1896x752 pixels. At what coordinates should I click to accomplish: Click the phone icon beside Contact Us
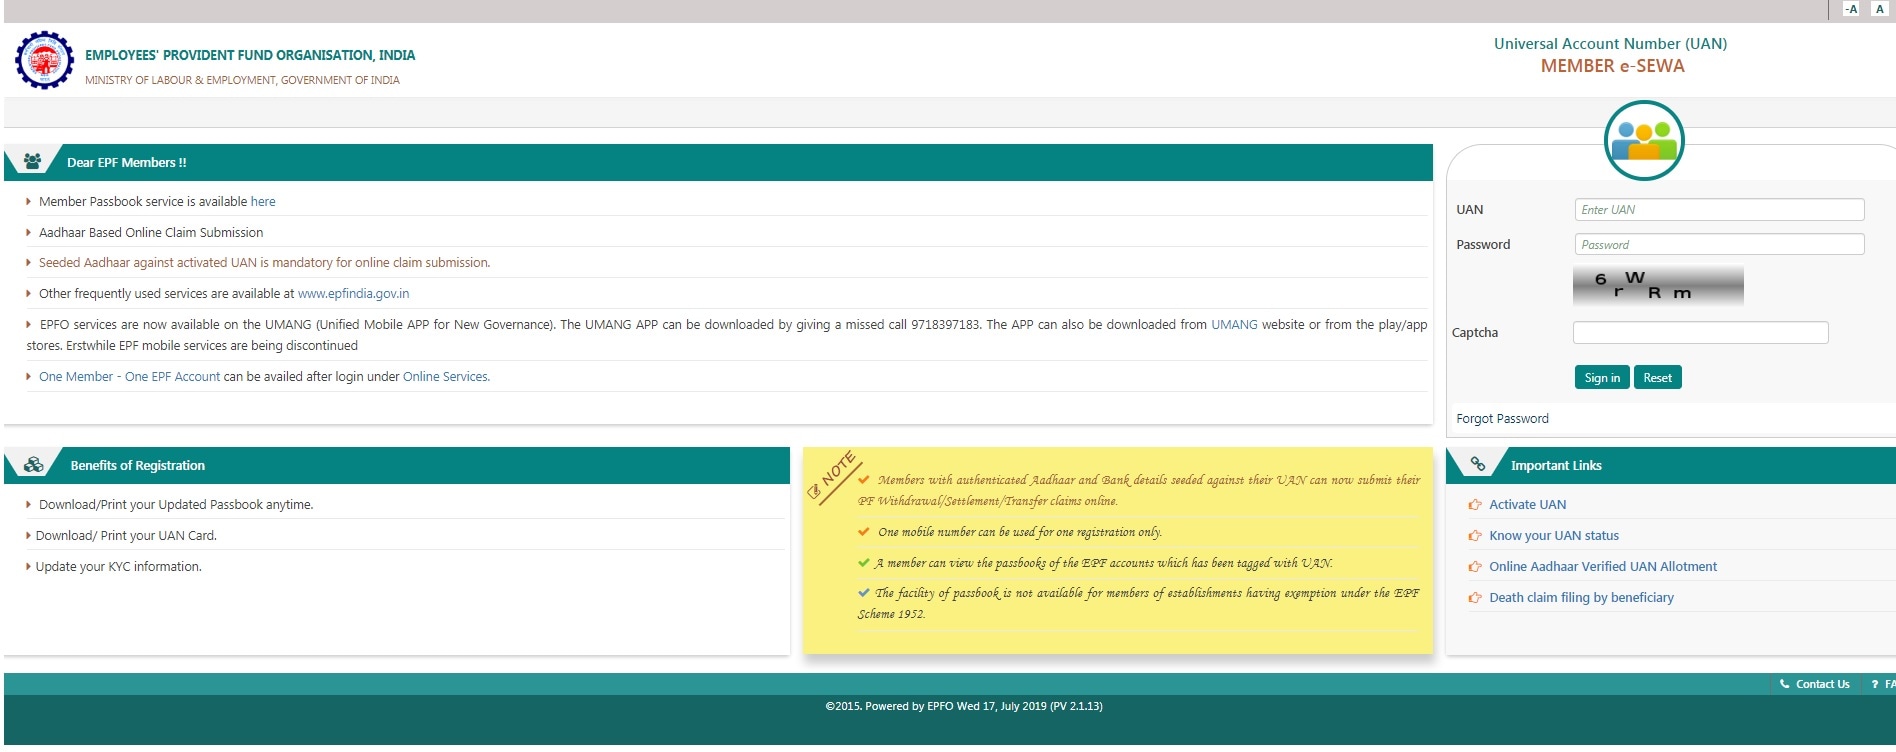[1784, 684]
